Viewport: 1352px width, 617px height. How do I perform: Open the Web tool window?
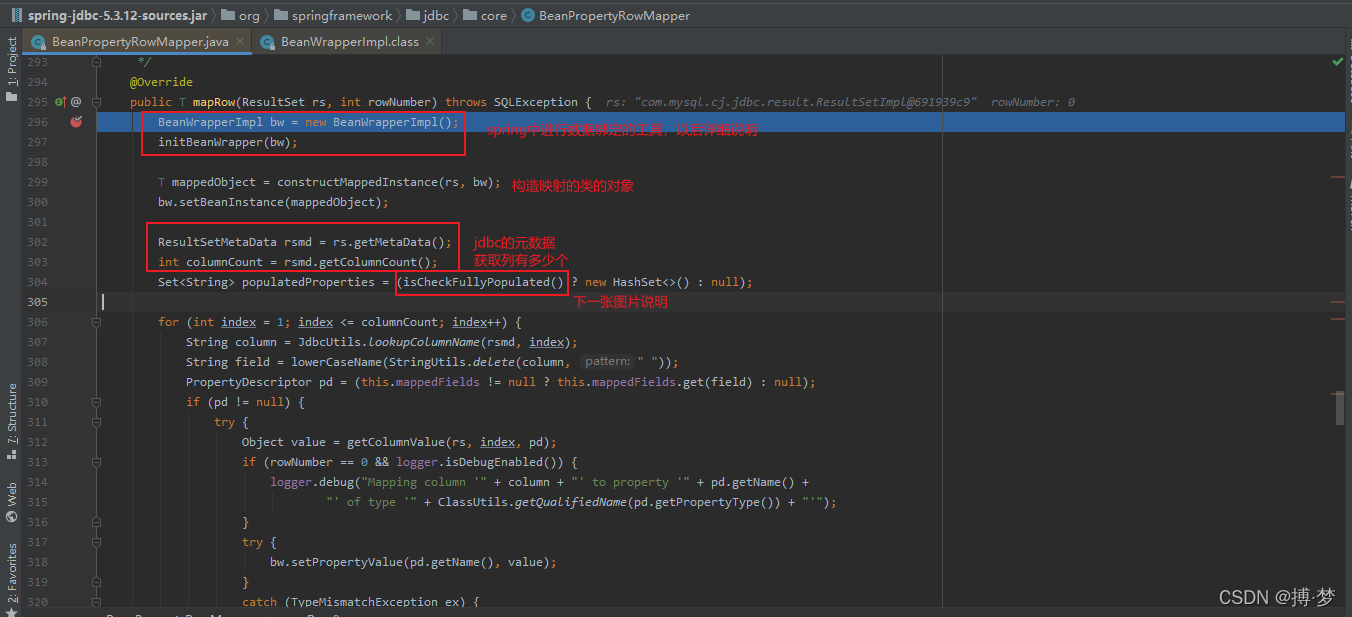11,502
